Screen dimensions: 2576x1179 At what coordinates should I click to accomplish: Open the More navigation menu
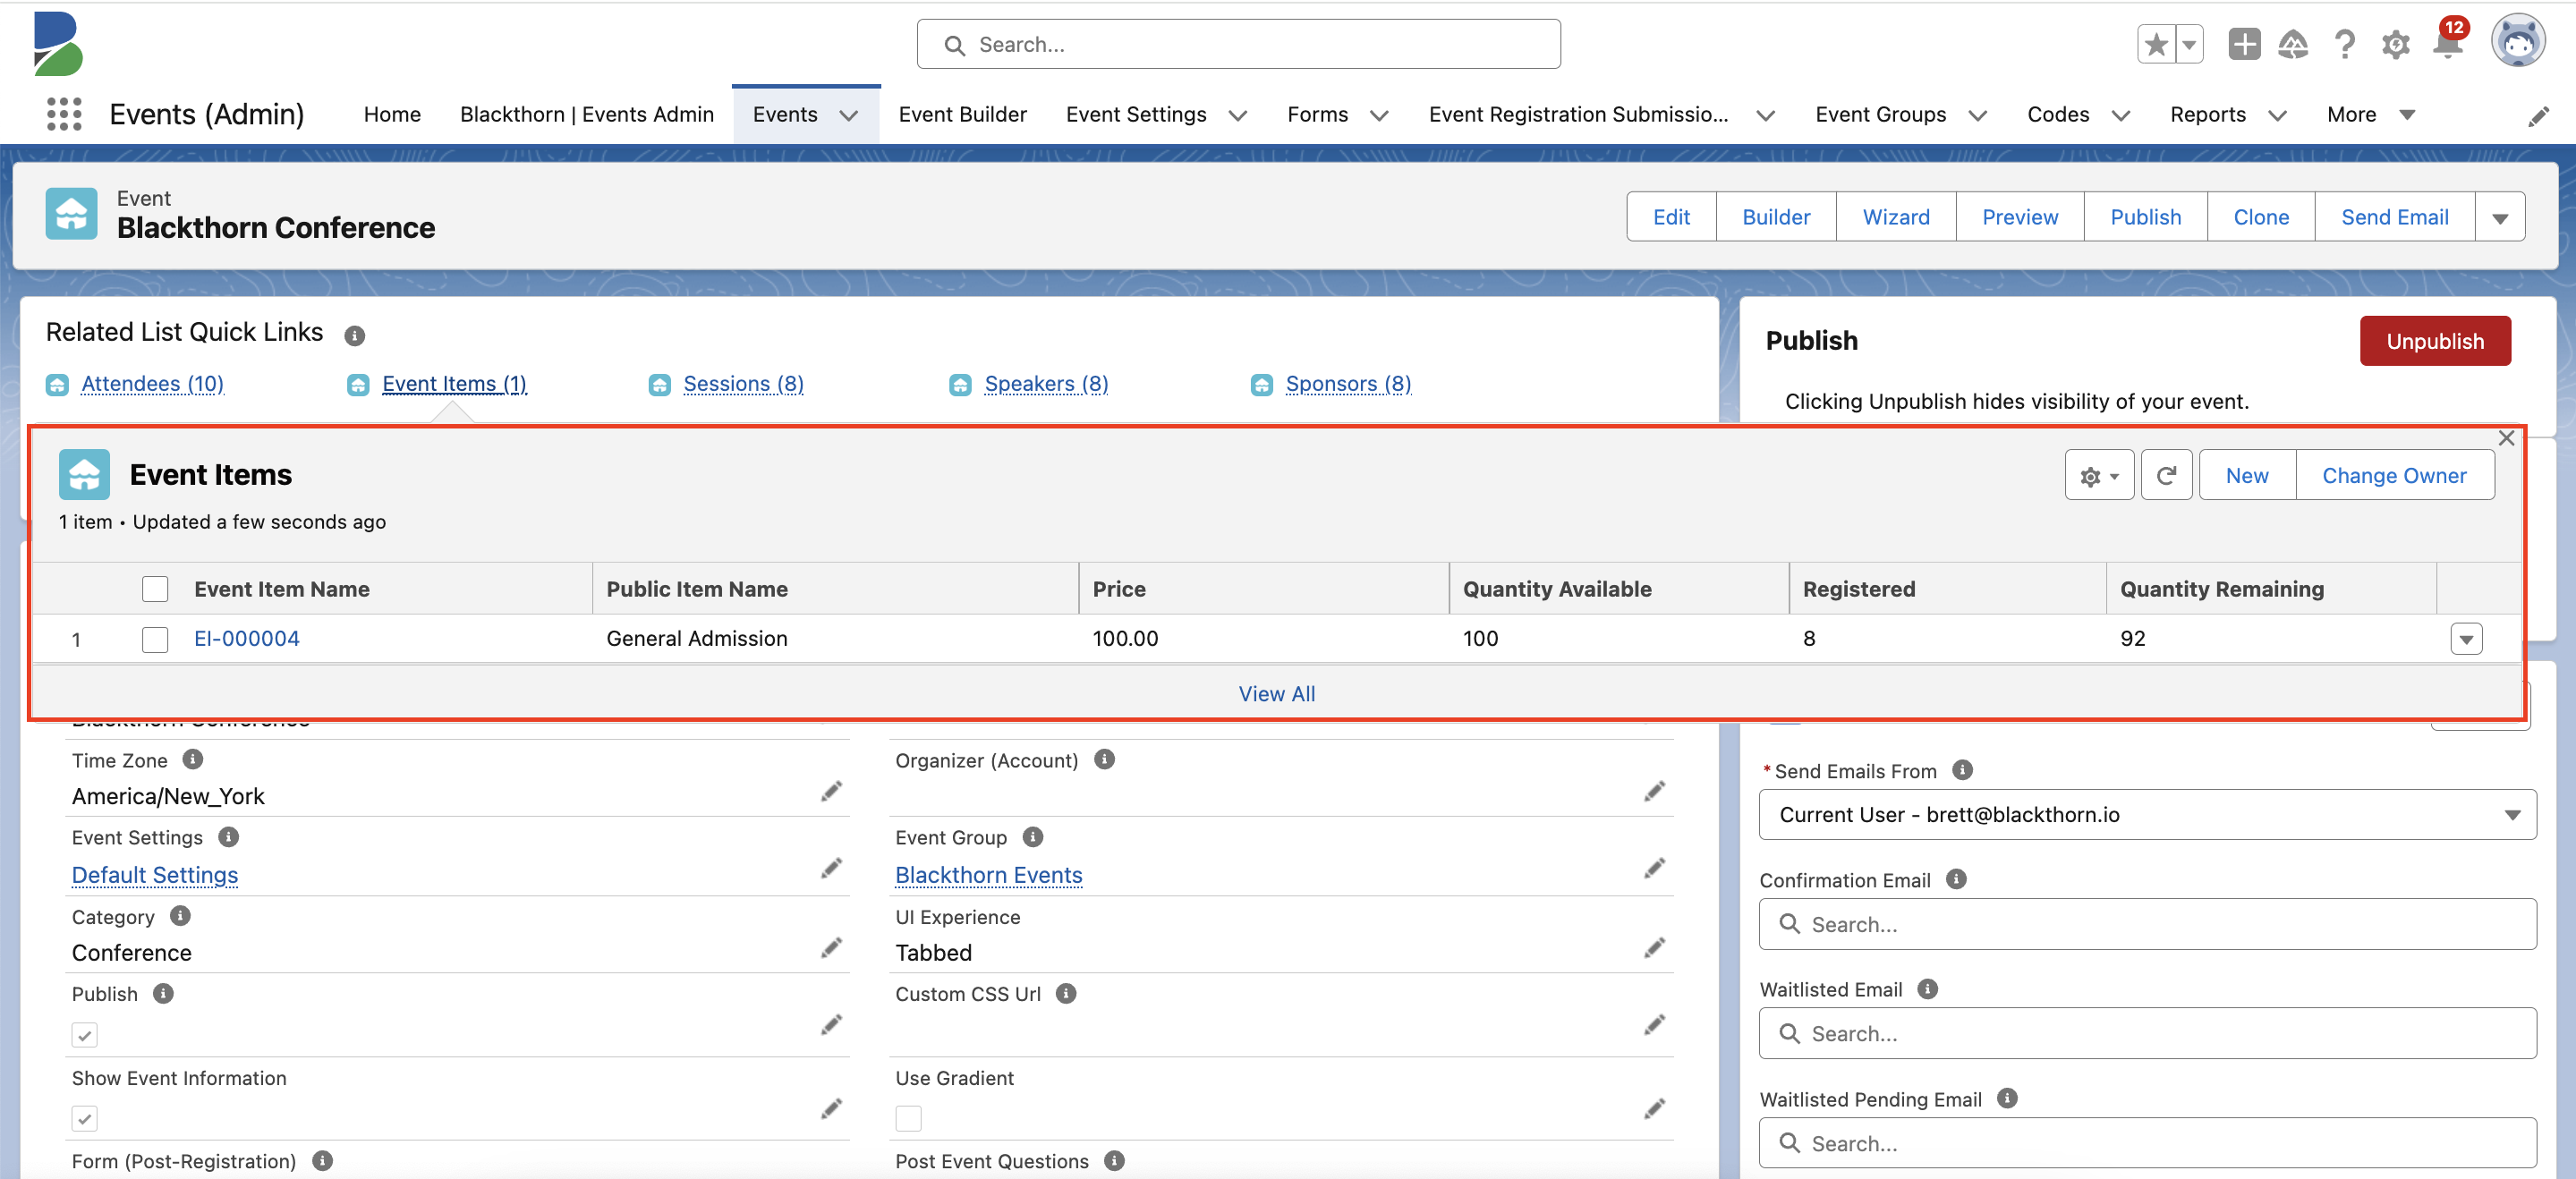[x=2370, y=114]
